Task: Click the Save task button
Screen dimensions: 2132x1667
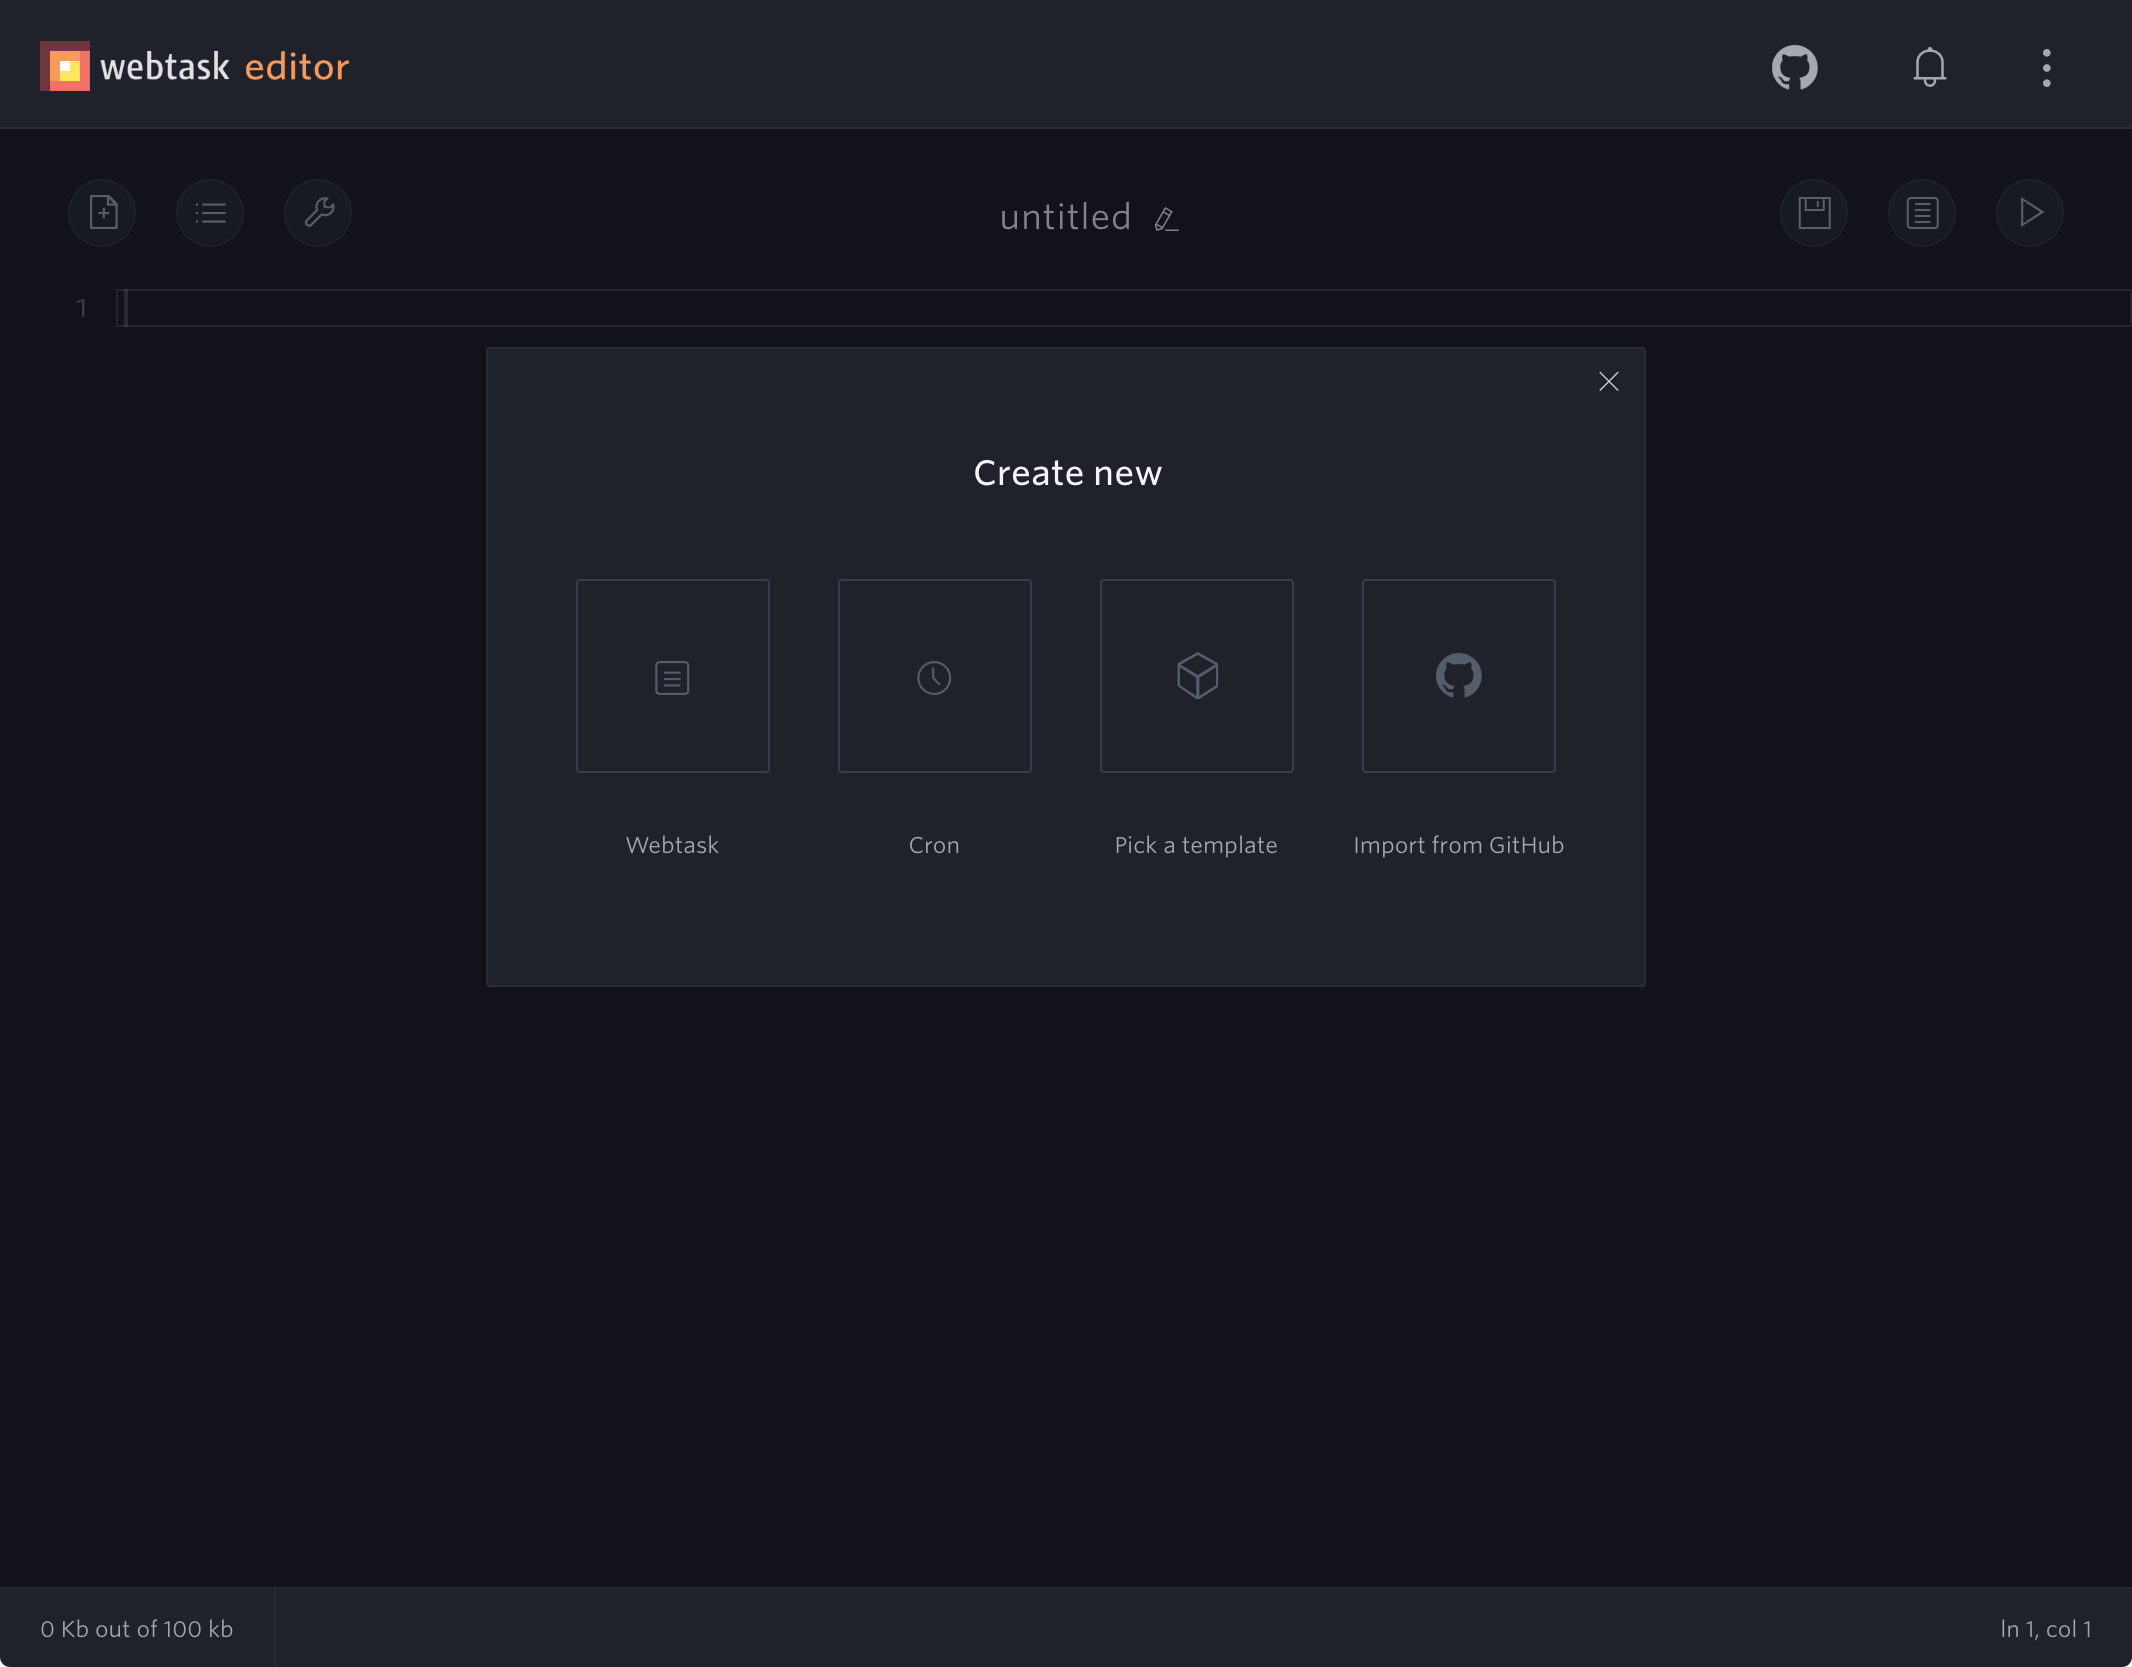Action: [1815, 211]
